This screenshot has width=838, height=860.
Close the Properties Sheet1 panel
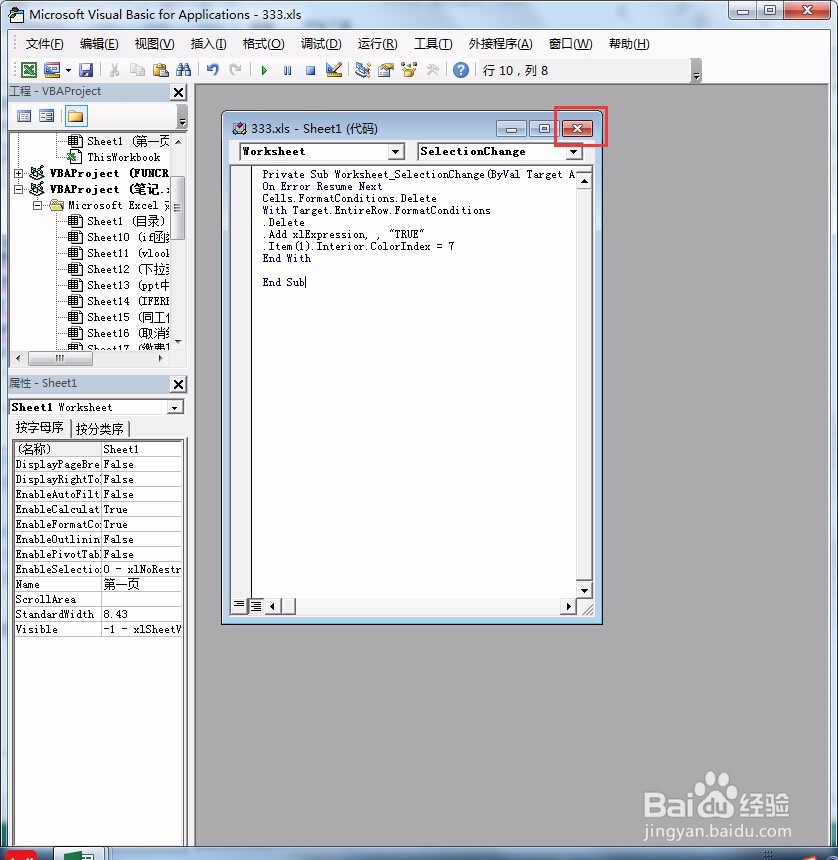pyautogui.click(x=179, y=384)
